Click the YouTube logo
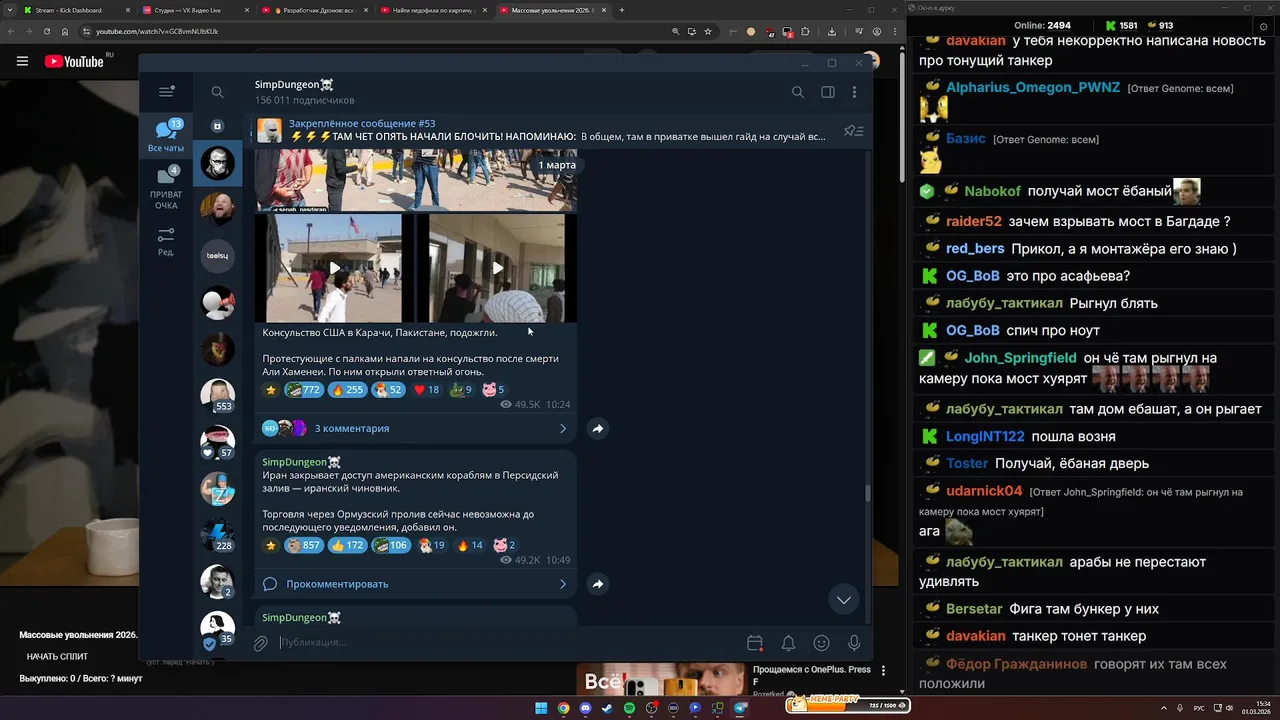 [x=75, y=61]
